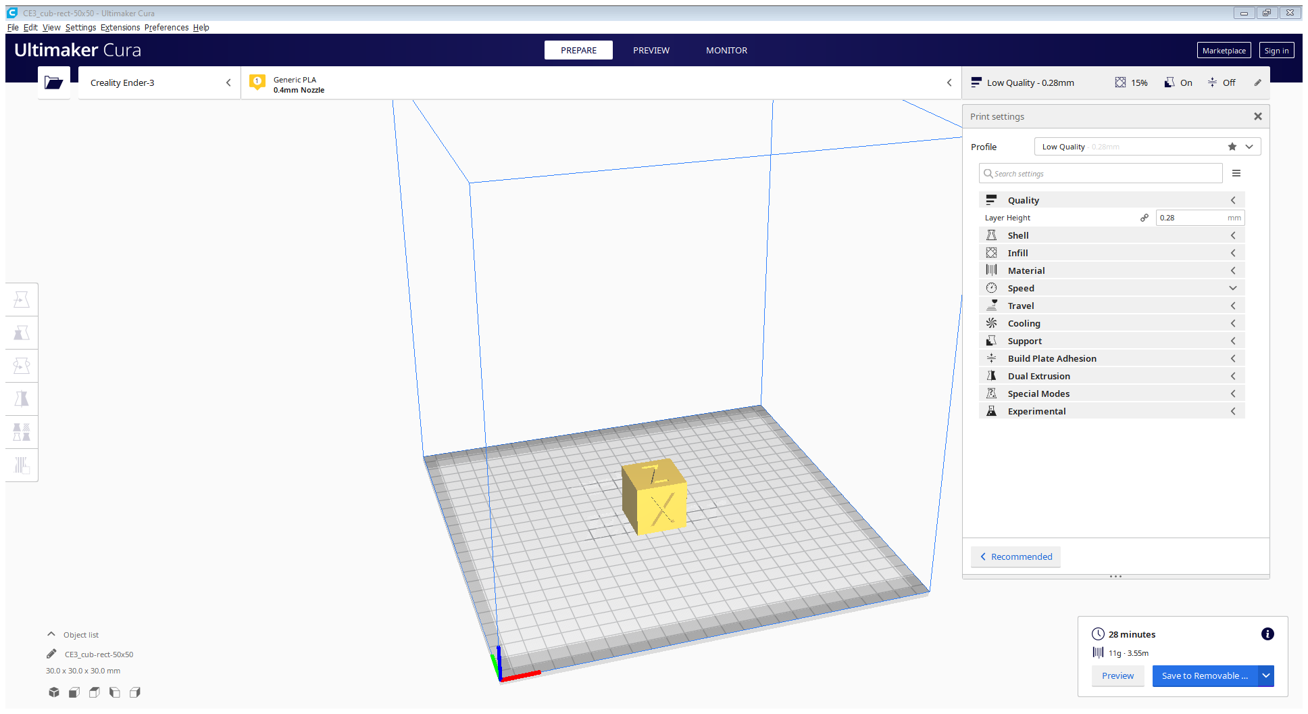Image resolution: width=1308 pixels, height=714 pixels.
Task: Switch to Recommended print settings
Action: pos(1015,557)
